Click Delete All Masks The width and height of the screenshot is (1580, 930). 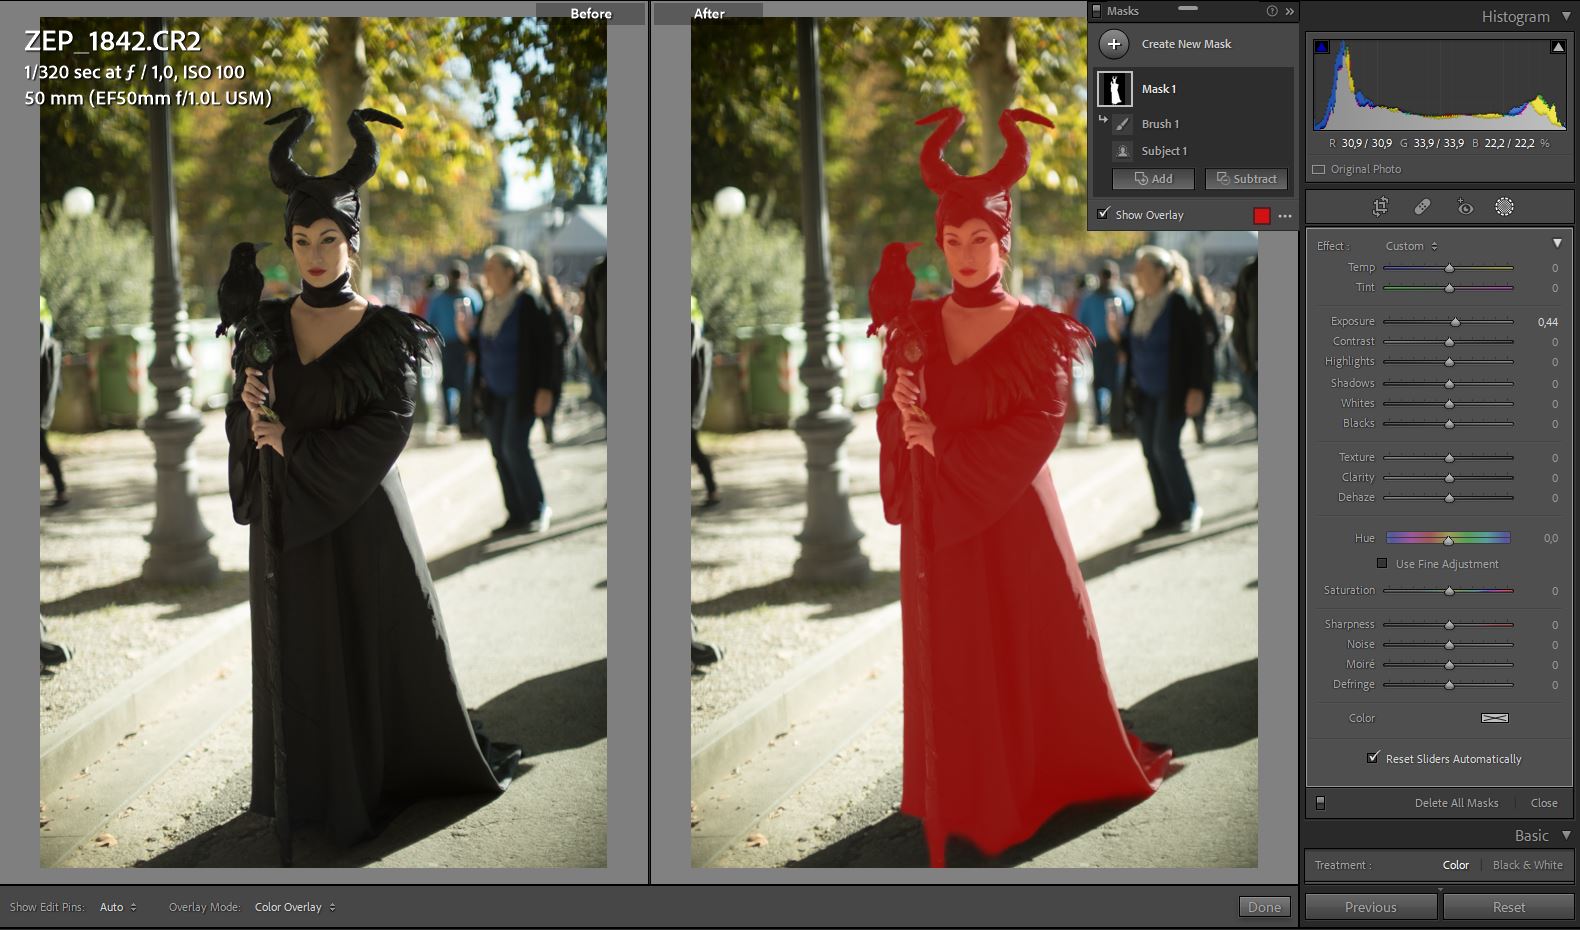(1456, 803)
